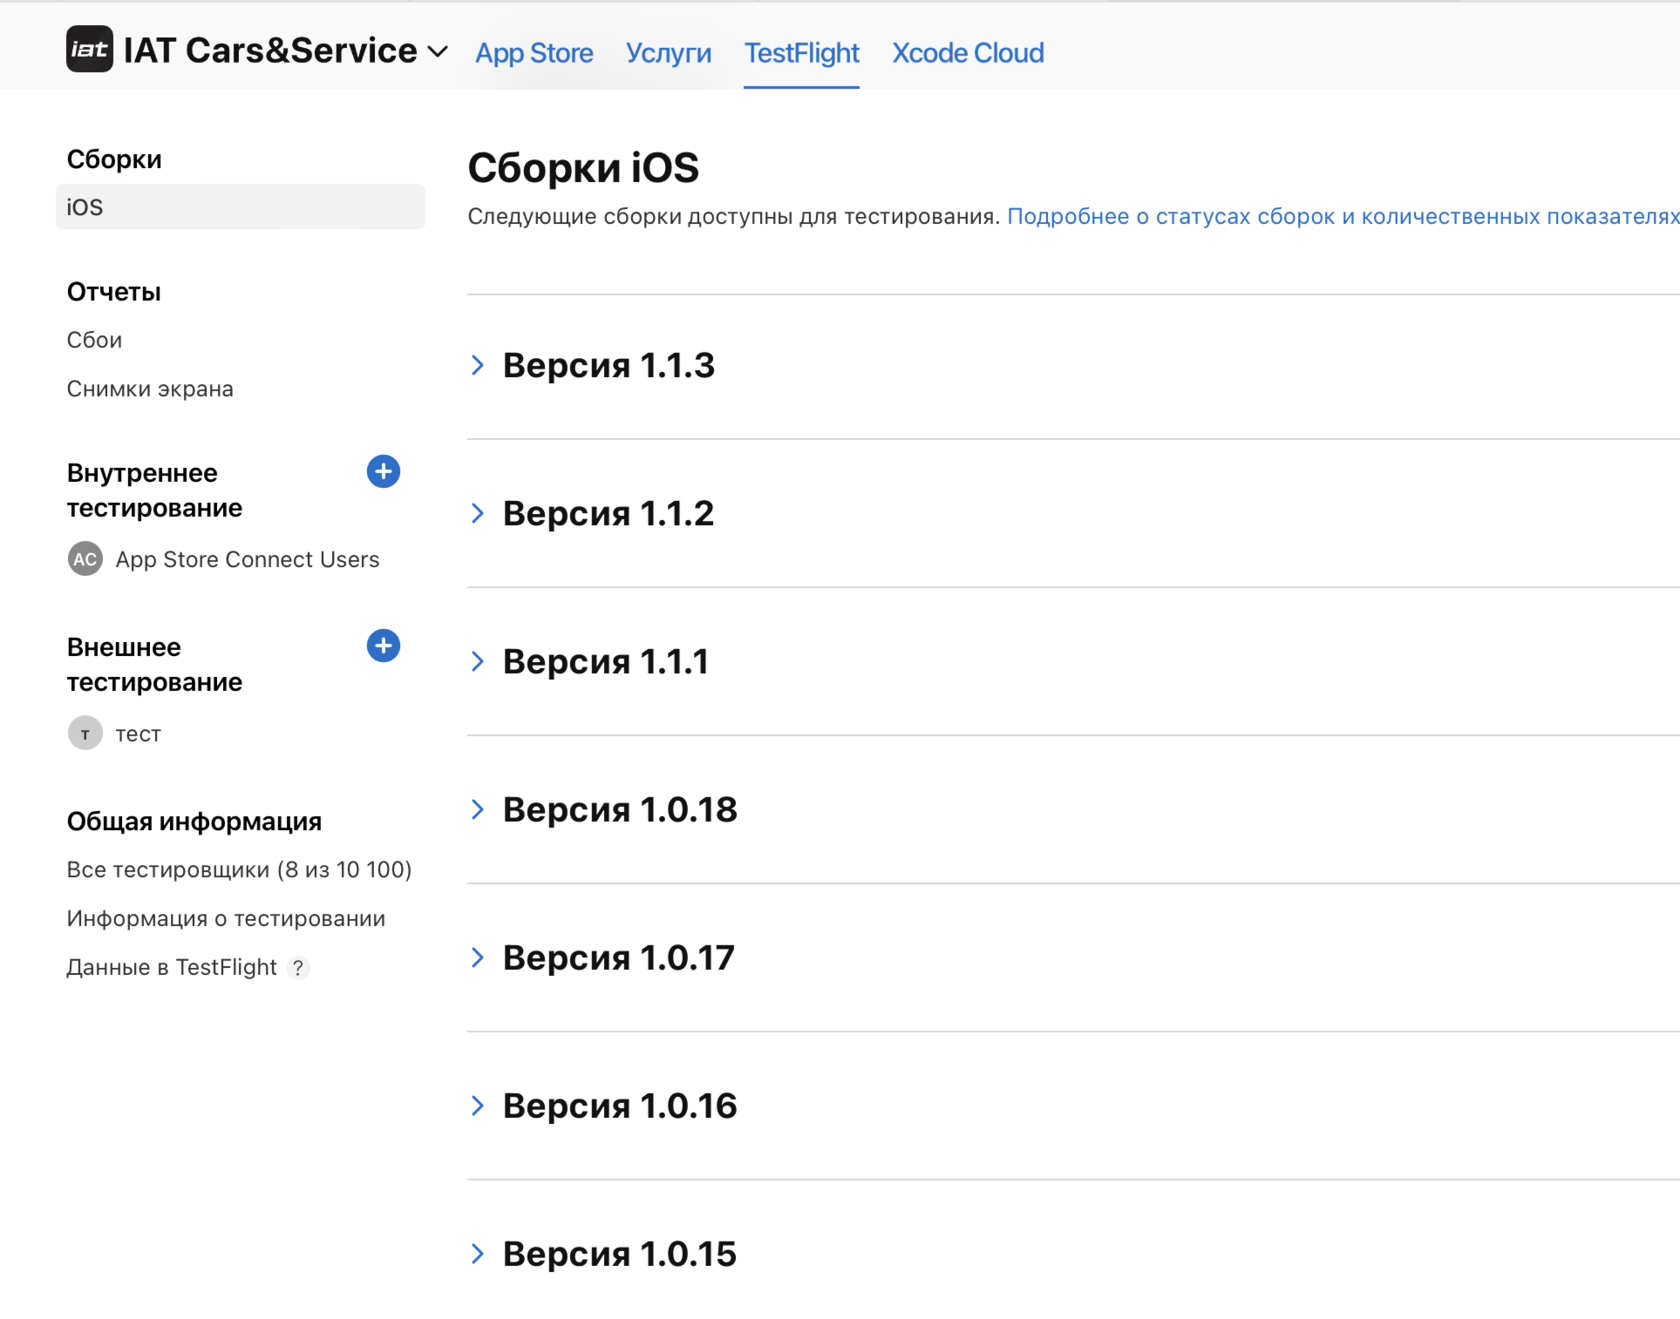
Task: Follow the Подробнее о статусах сборок link
Action: (1343, 217)
